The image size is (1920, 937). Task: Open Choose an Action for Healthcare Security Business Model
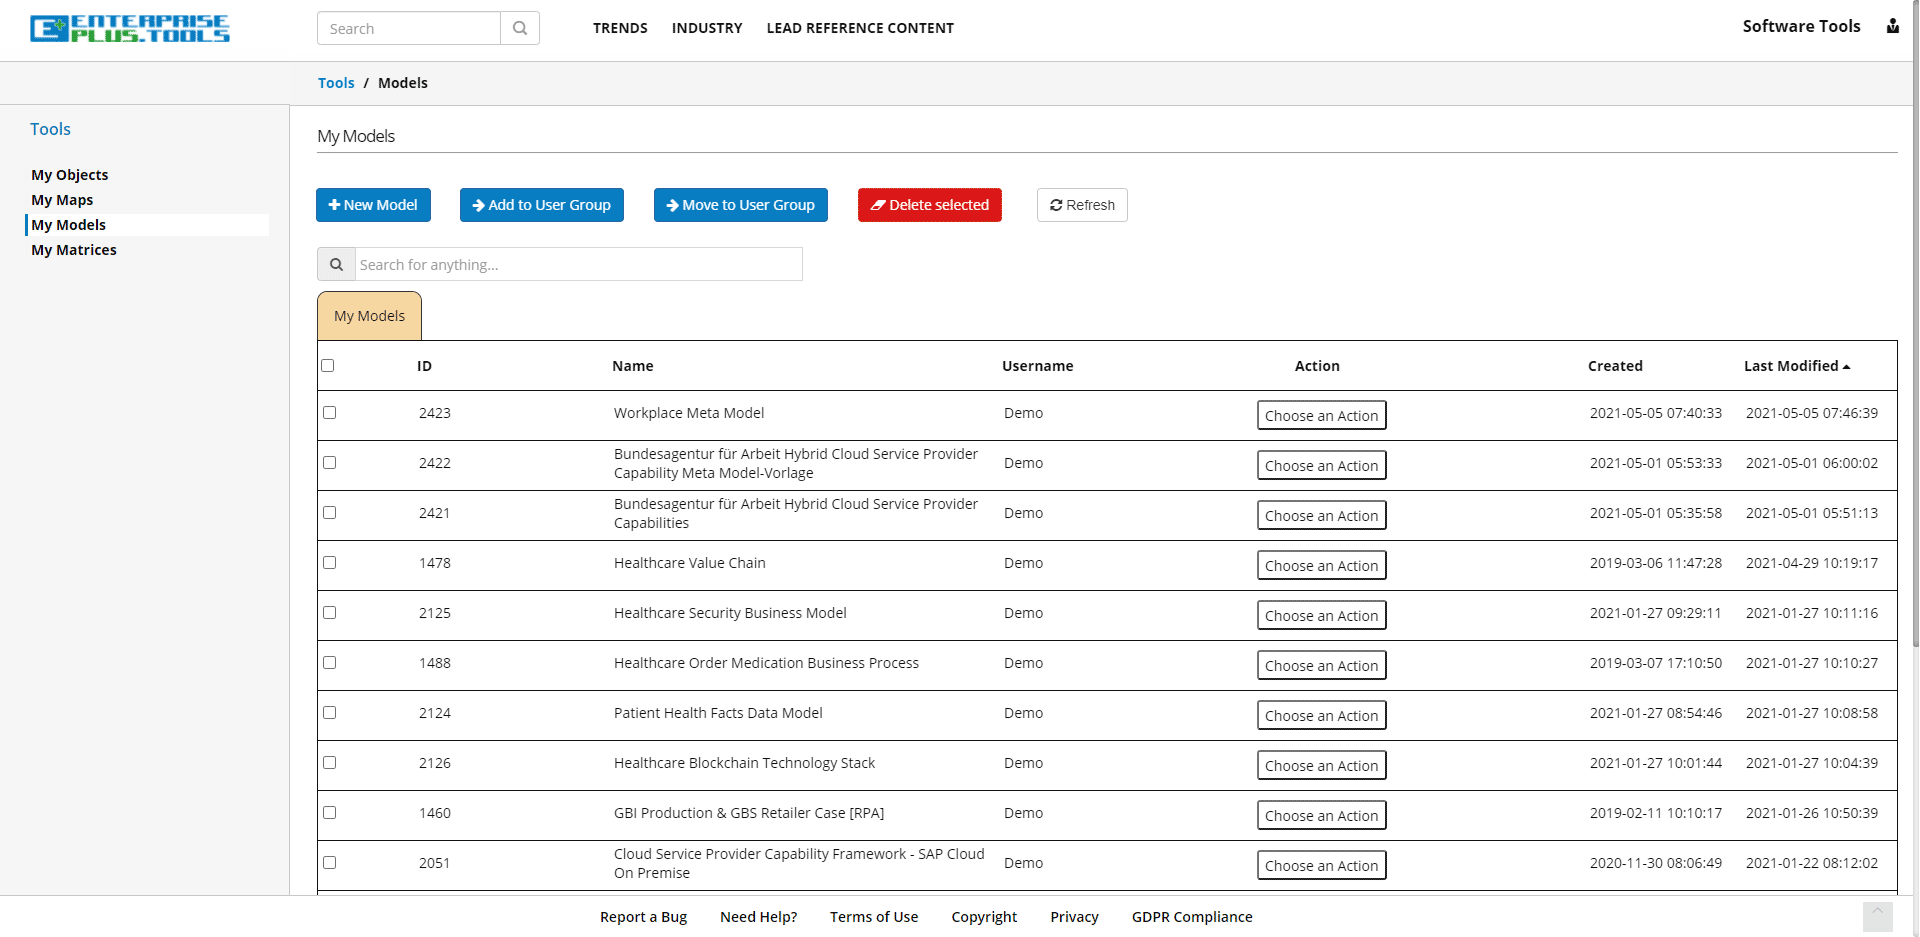(1321, 615)
